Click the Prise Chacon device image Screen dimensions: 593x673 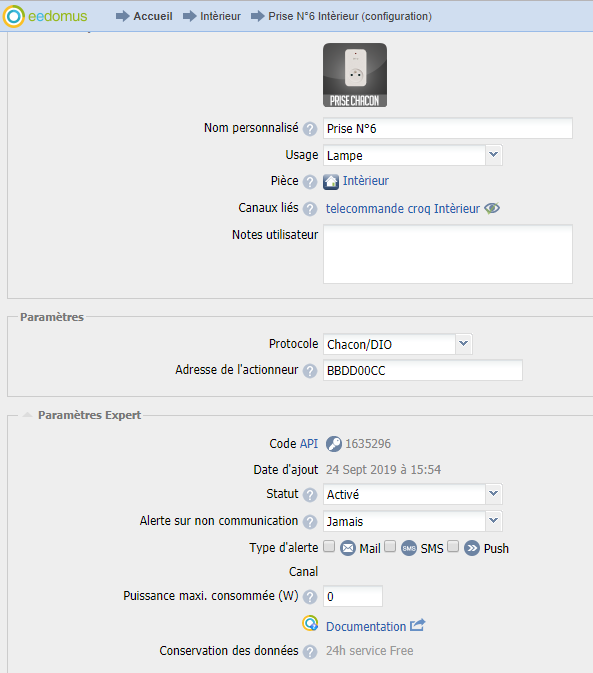click(355, 75)
